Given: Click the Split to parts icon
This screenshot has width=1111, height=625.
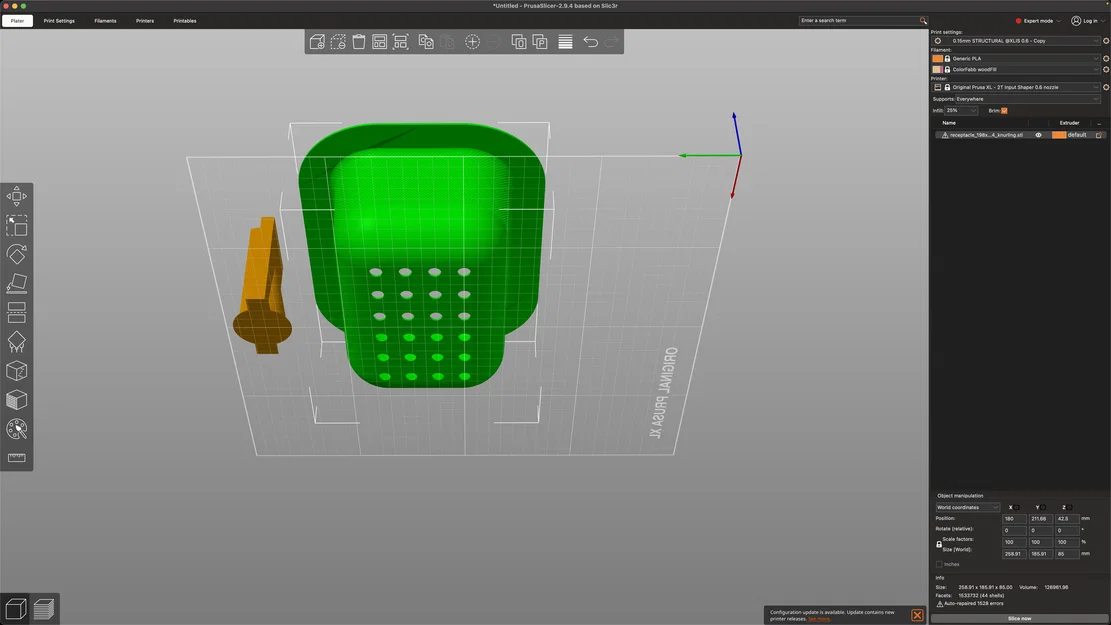Looking at the screenshot, I should click(x=540, y=42).
